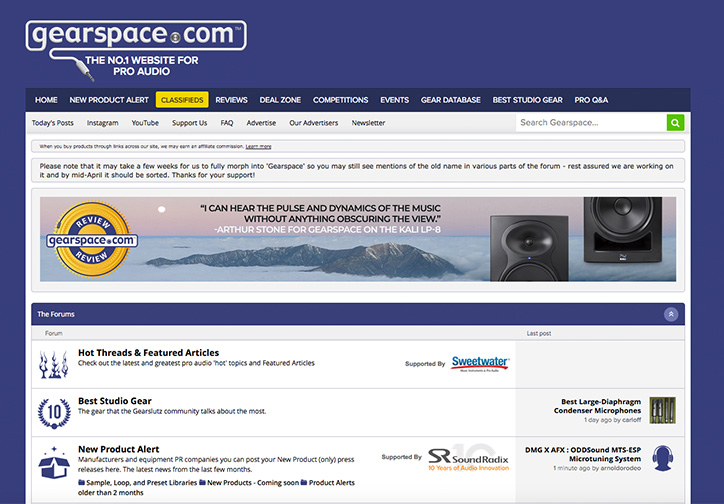Screen dimensions: 724x504
Task: Open New Products - Coming soon subforum
Action: click(x=253, y=483)
